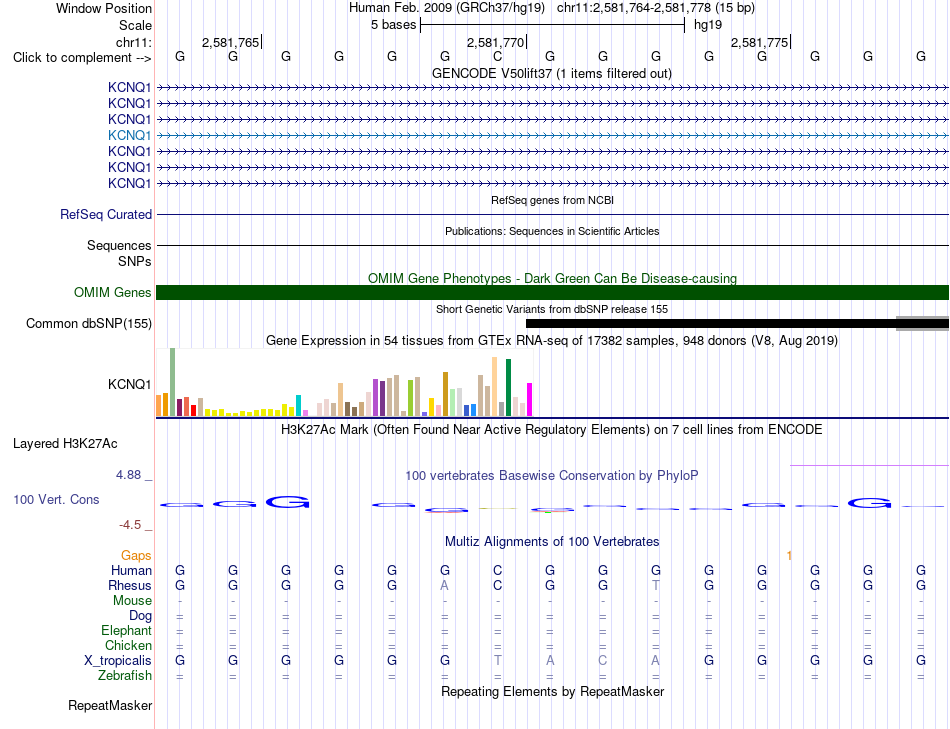Click the '5 bases' scale bar label
The height and width of the screenshot is (729, 950).
pos(393,25)
